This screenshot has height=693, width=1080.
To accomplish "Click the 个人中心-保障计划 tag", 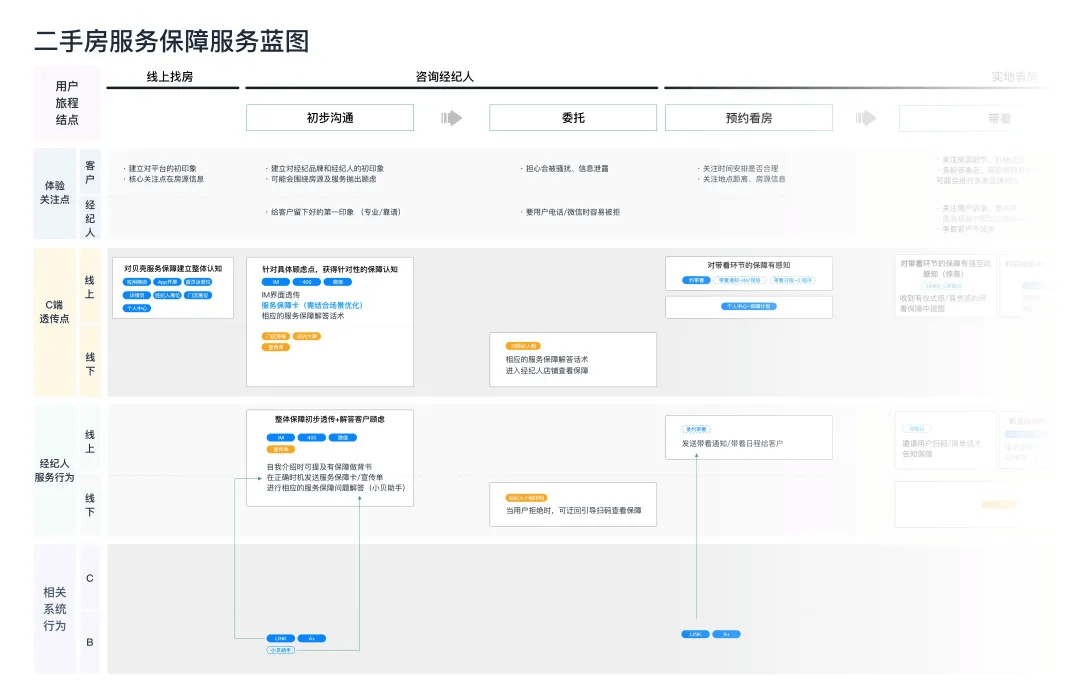I will 749,306.
